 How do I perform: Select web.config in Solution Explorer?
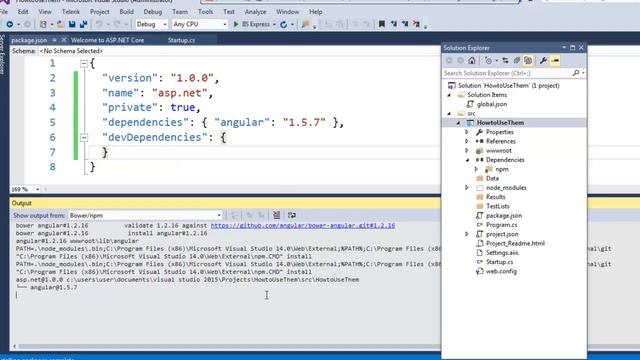[x=501, y=271]
